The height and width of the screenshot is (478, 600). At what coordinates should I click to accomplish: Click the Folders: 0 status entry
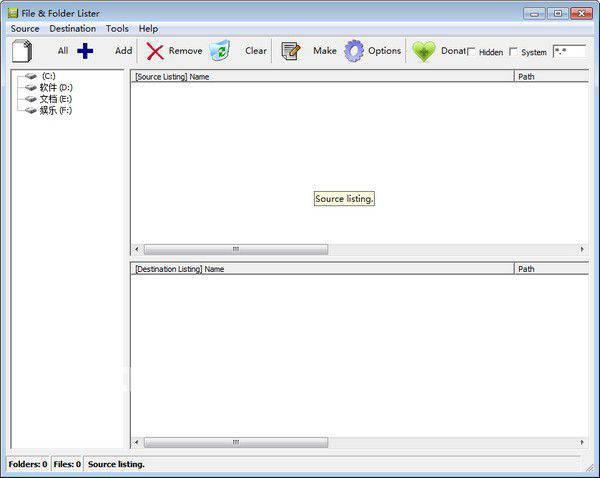tap(28, 464)
